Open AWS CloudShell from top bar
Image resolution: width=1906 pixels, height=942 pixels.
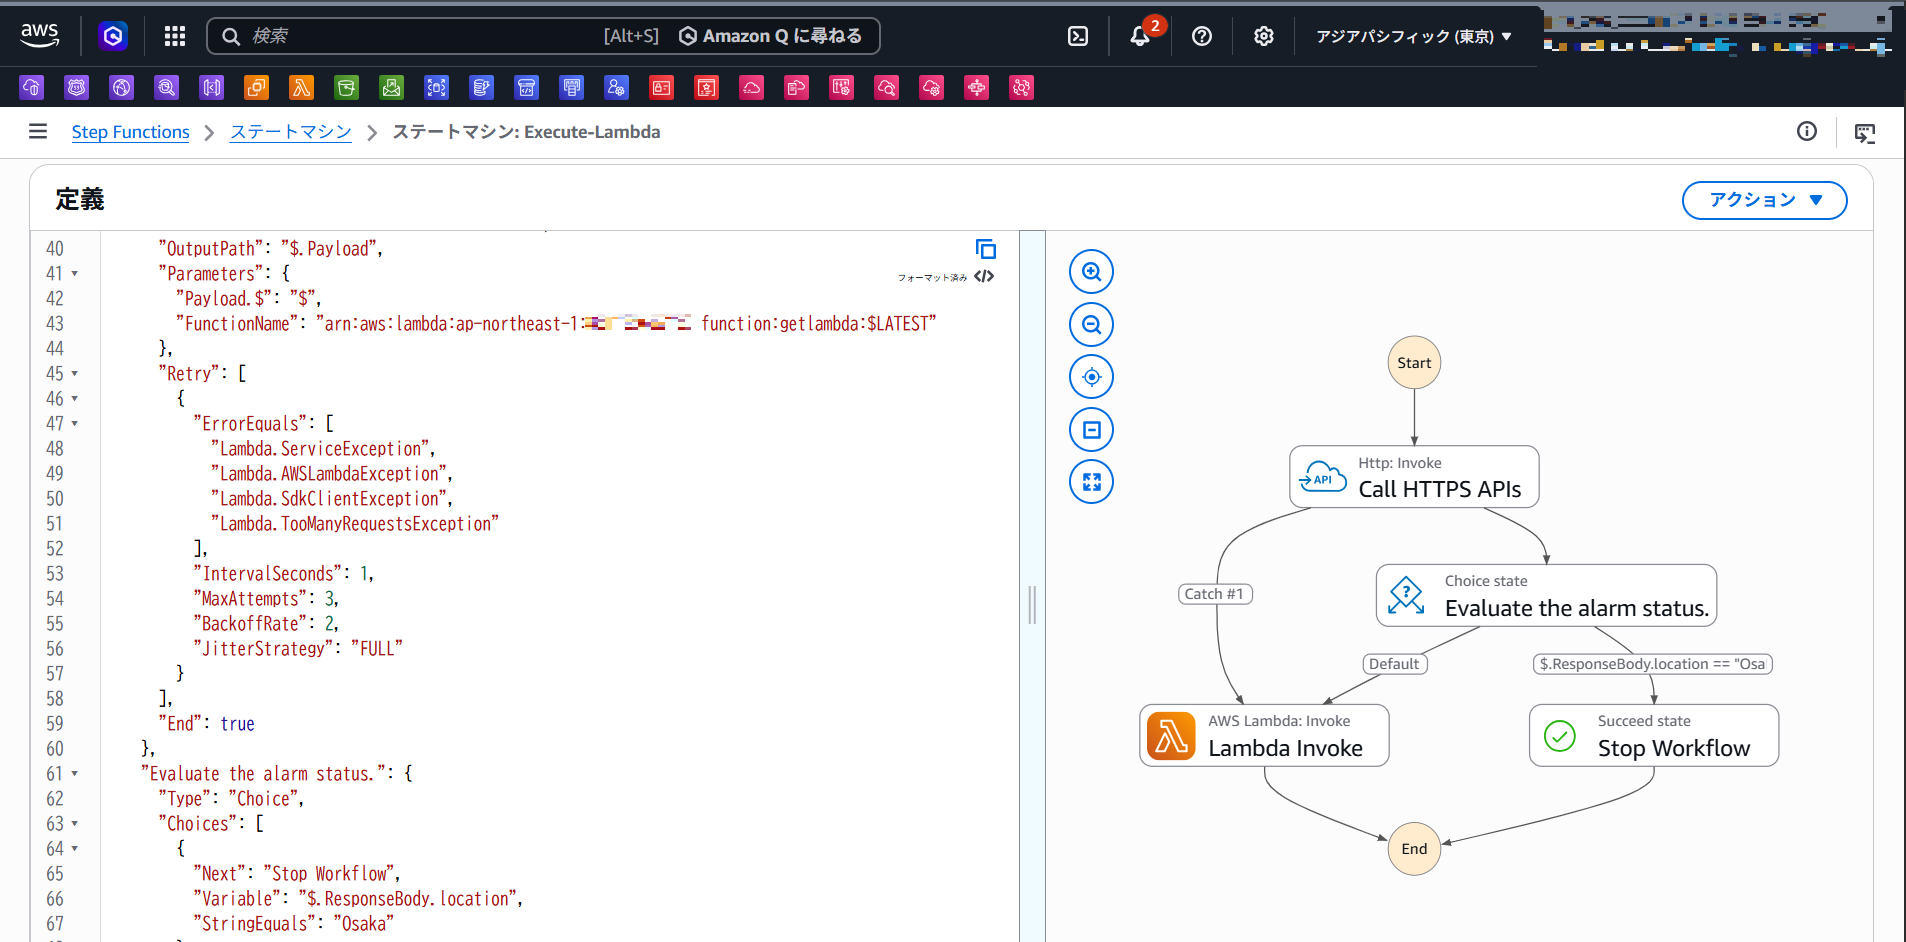pos(1078,36)
